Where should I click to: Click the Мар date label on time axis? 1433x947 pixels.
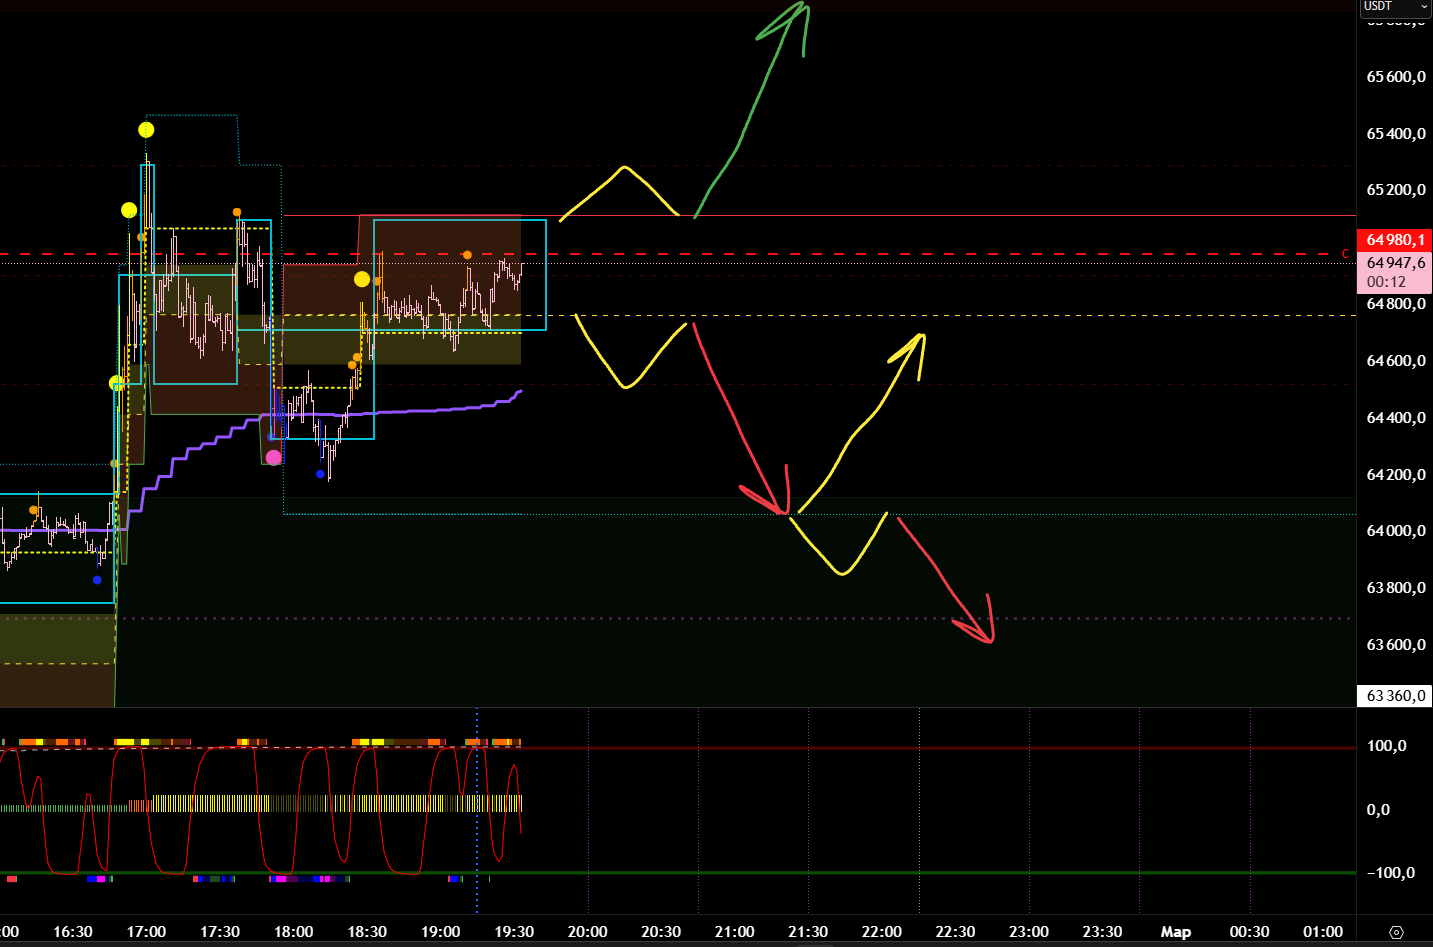point(1175,932)
